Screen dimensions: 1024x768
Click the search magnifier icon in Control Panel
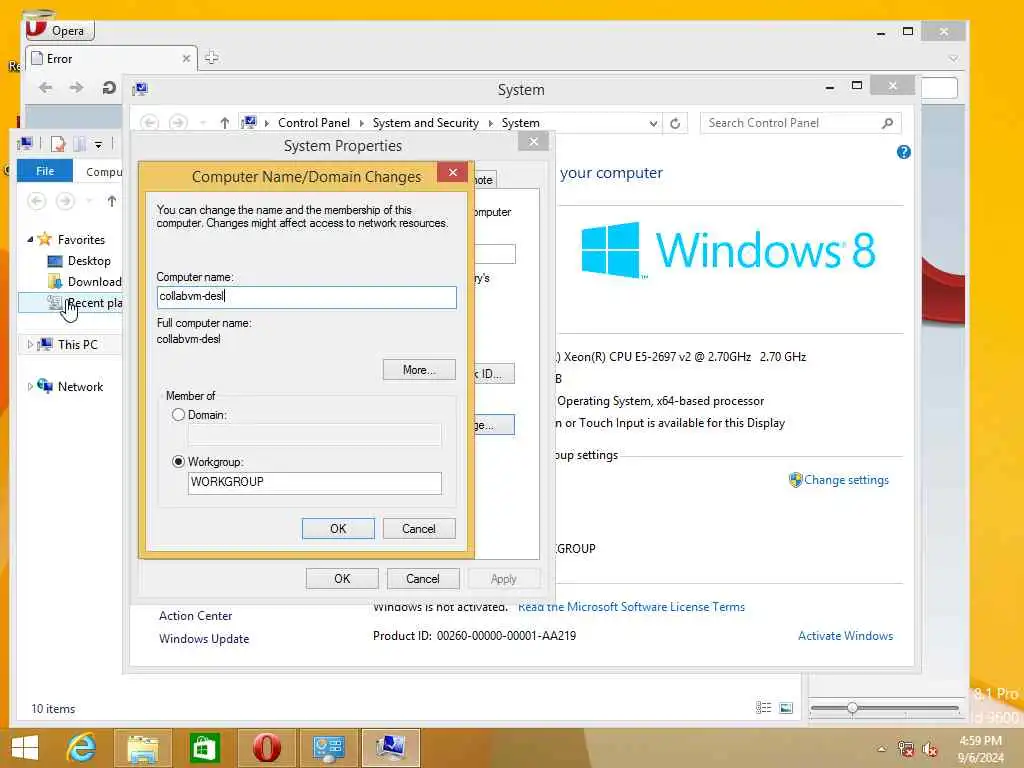tap(887, 123)
